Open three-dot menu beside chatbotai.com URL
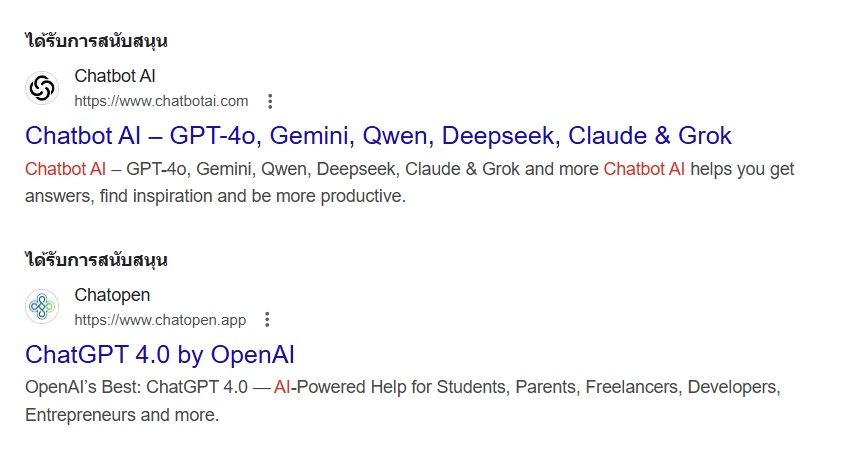 (x=270, y=101)
